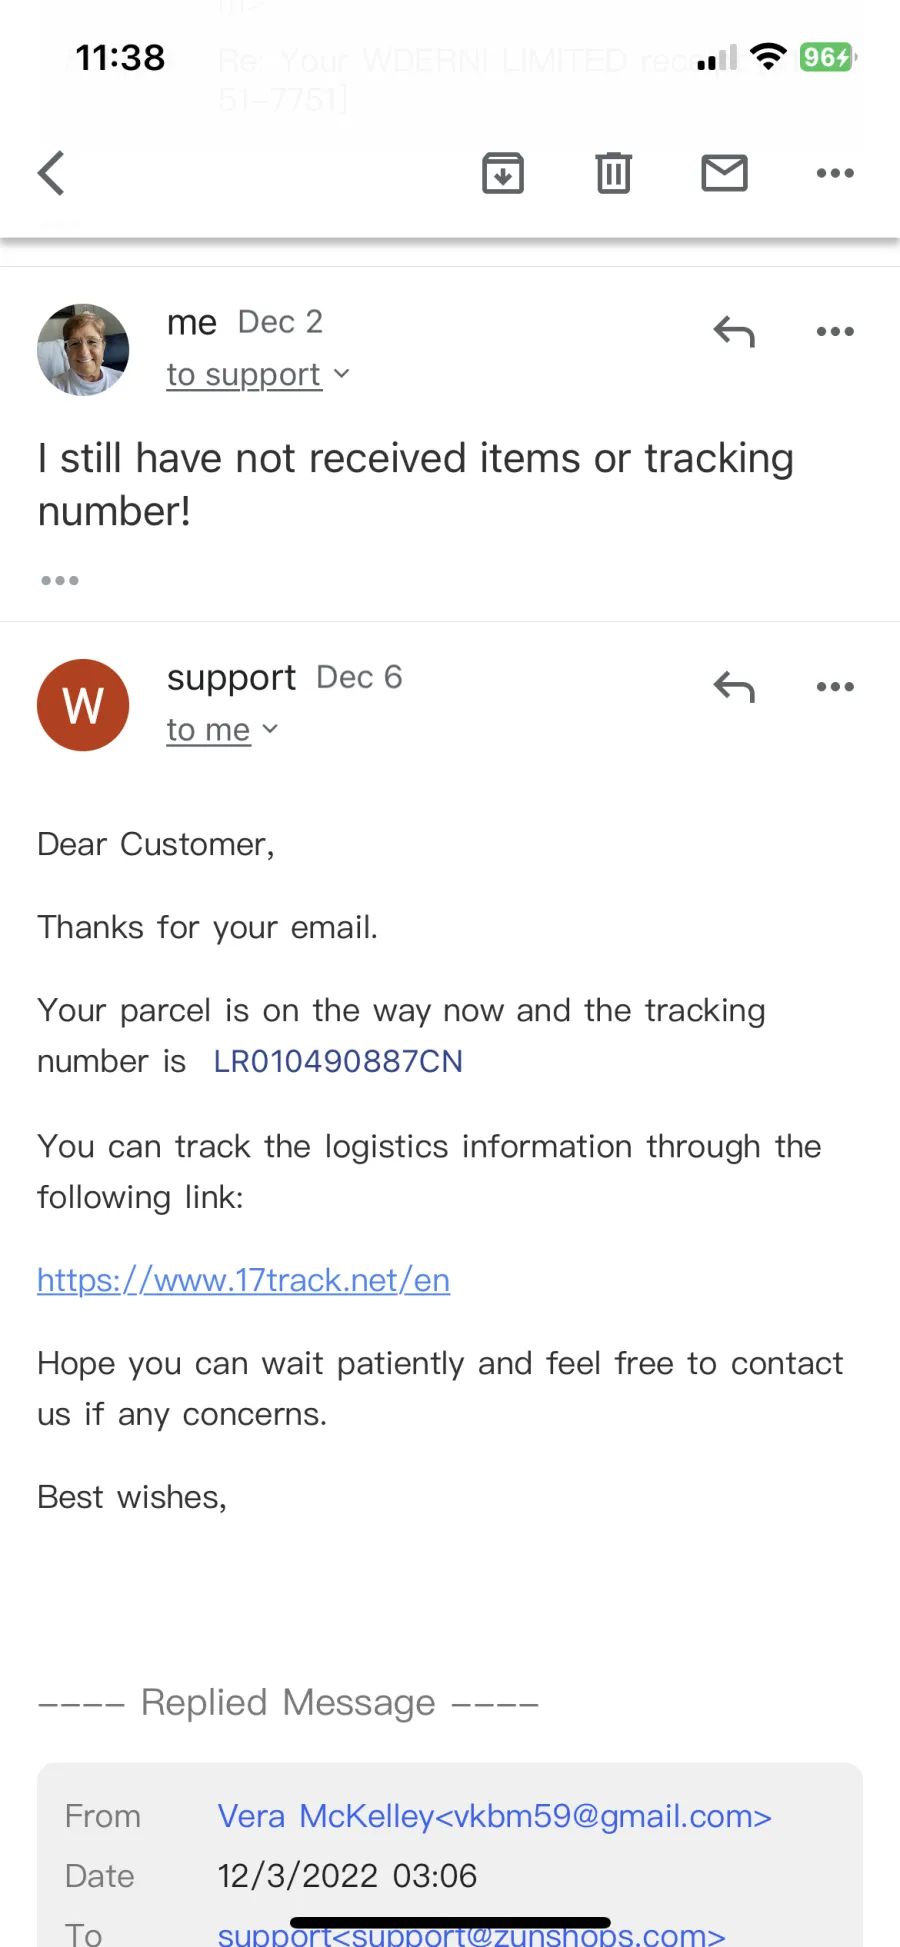Tap the support sender W avatar
This screenshot has height=1947, width=900.
(x=83, y=705)
